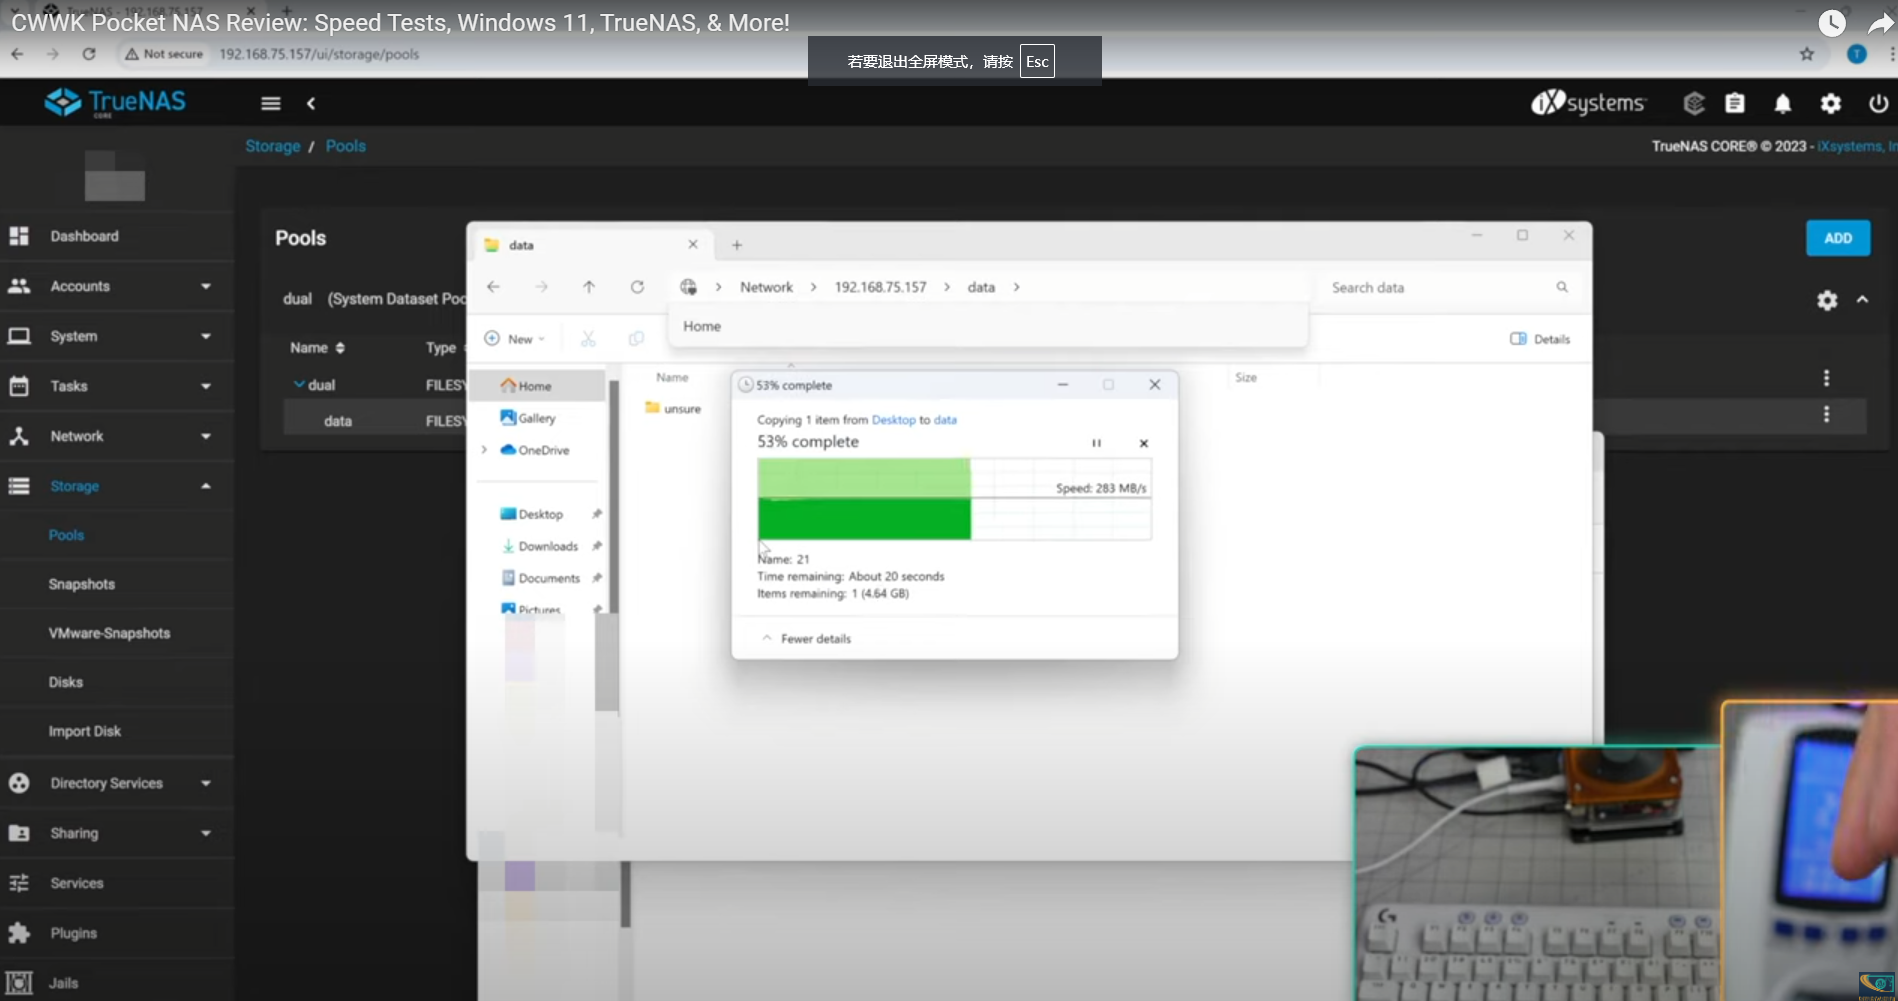Expand OneDrive in Explorer navigation pane

pos(485,450)
